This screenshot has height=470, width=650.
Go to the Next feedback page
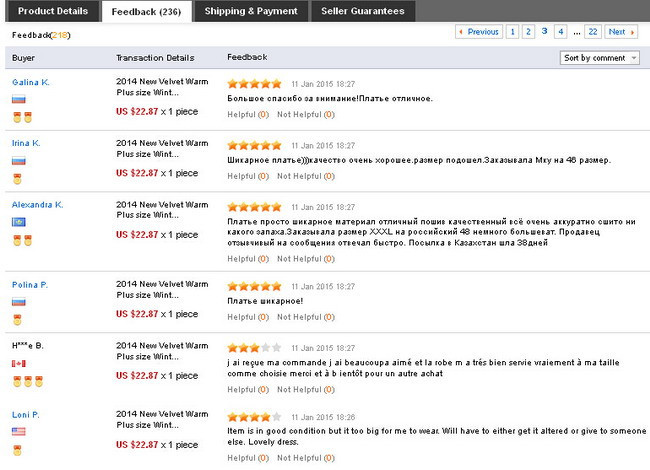coord(621,32)
